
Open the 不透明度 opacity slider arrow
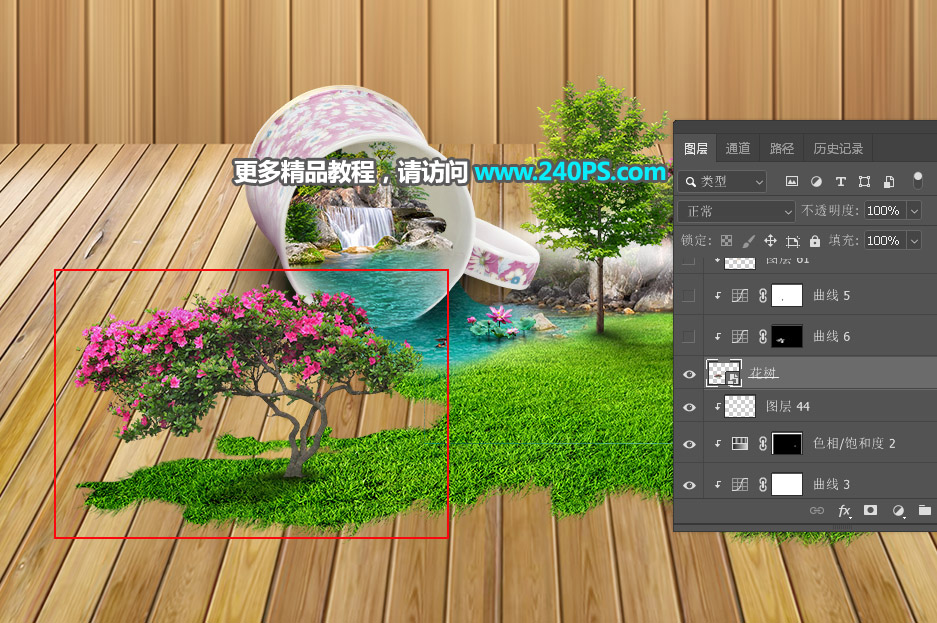point(914,211)
